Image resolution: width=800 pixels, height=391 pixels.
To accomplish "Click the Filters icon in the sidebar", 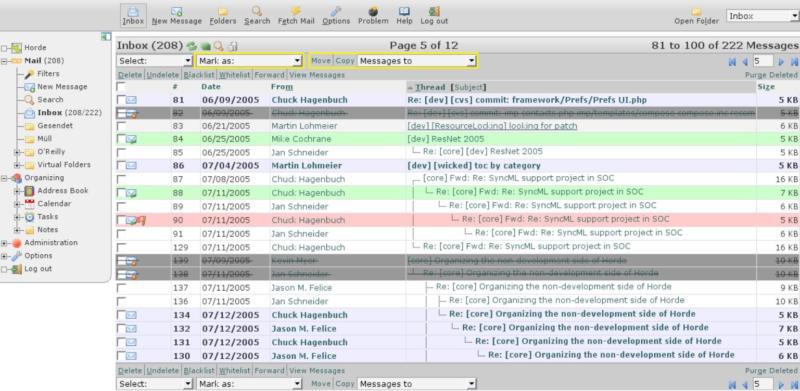I will coord(29,74).
